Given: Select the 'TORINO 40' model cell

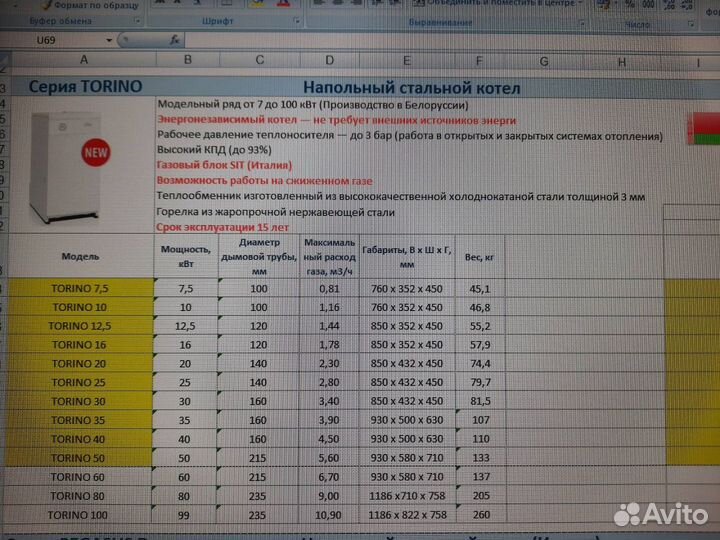Looking at the screenshot, I should (x=78, y=439).
